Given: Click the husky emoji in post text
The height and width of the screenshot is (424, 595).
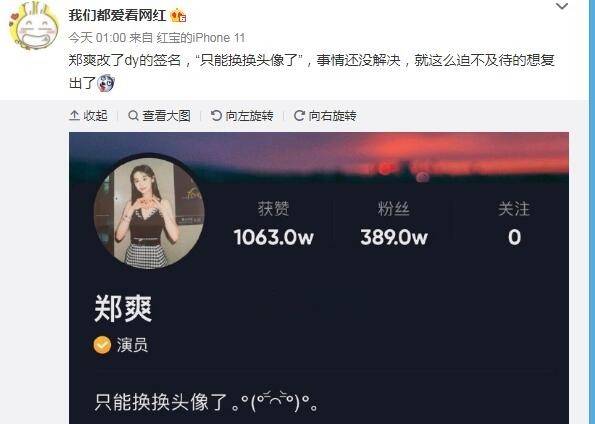Looking at the screenshot, I should point(106,83).
